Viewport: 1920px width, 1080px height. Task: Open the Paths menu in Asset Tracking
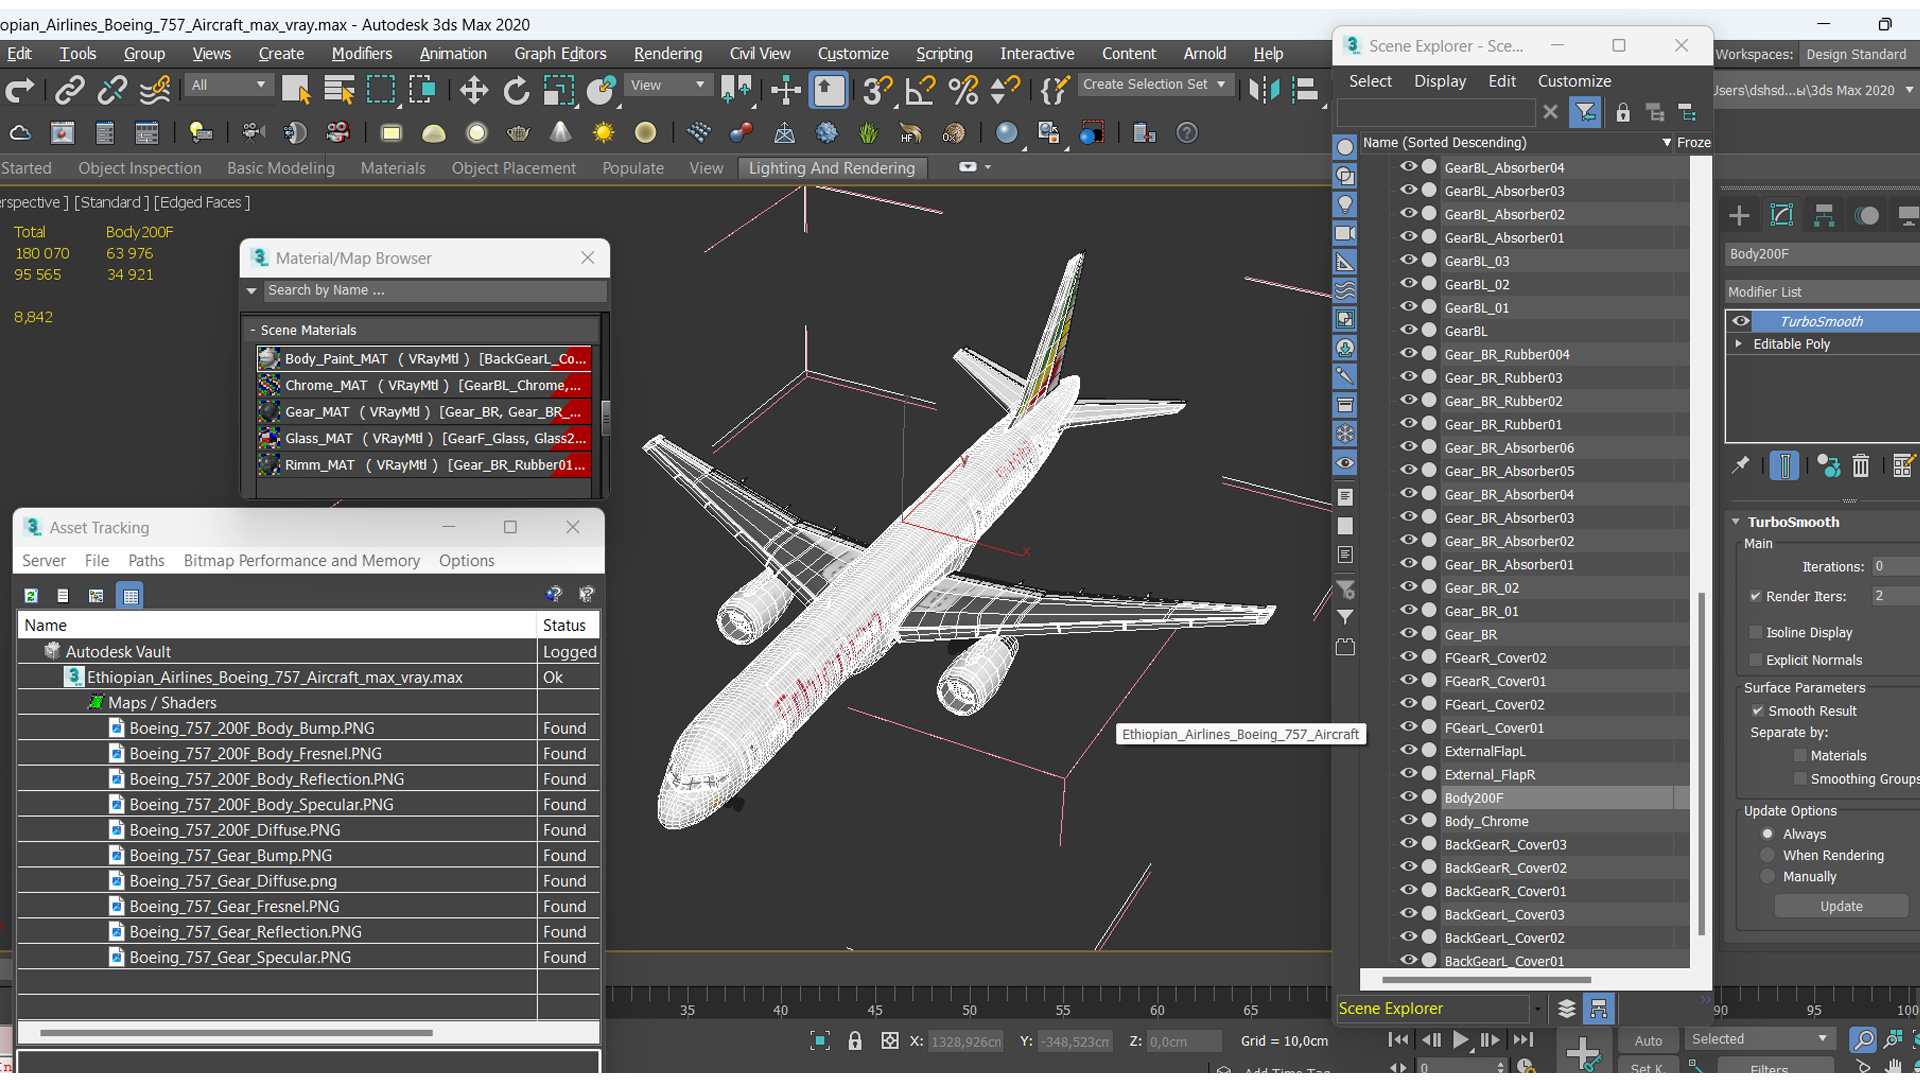click(x=146, y=561)
